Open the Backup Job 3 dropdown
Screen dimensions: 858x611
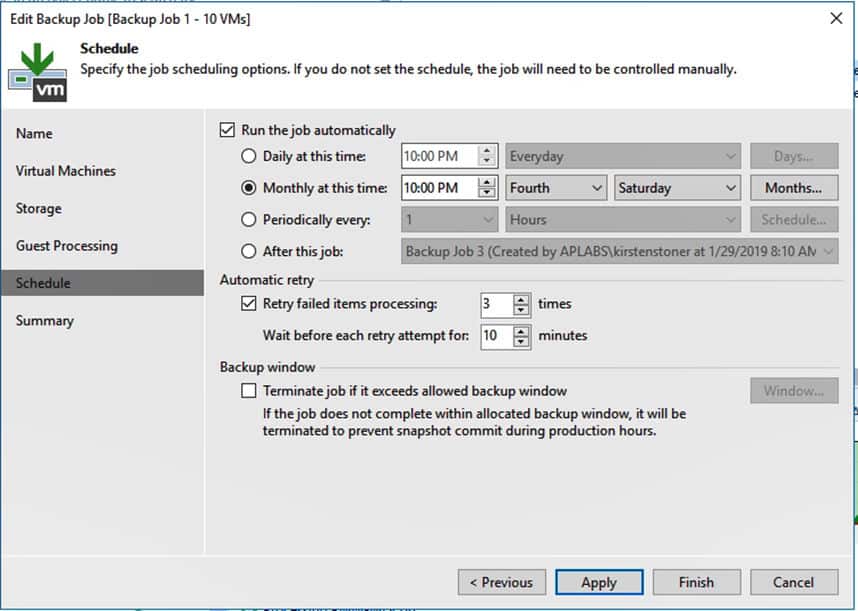tap(619, 252)
